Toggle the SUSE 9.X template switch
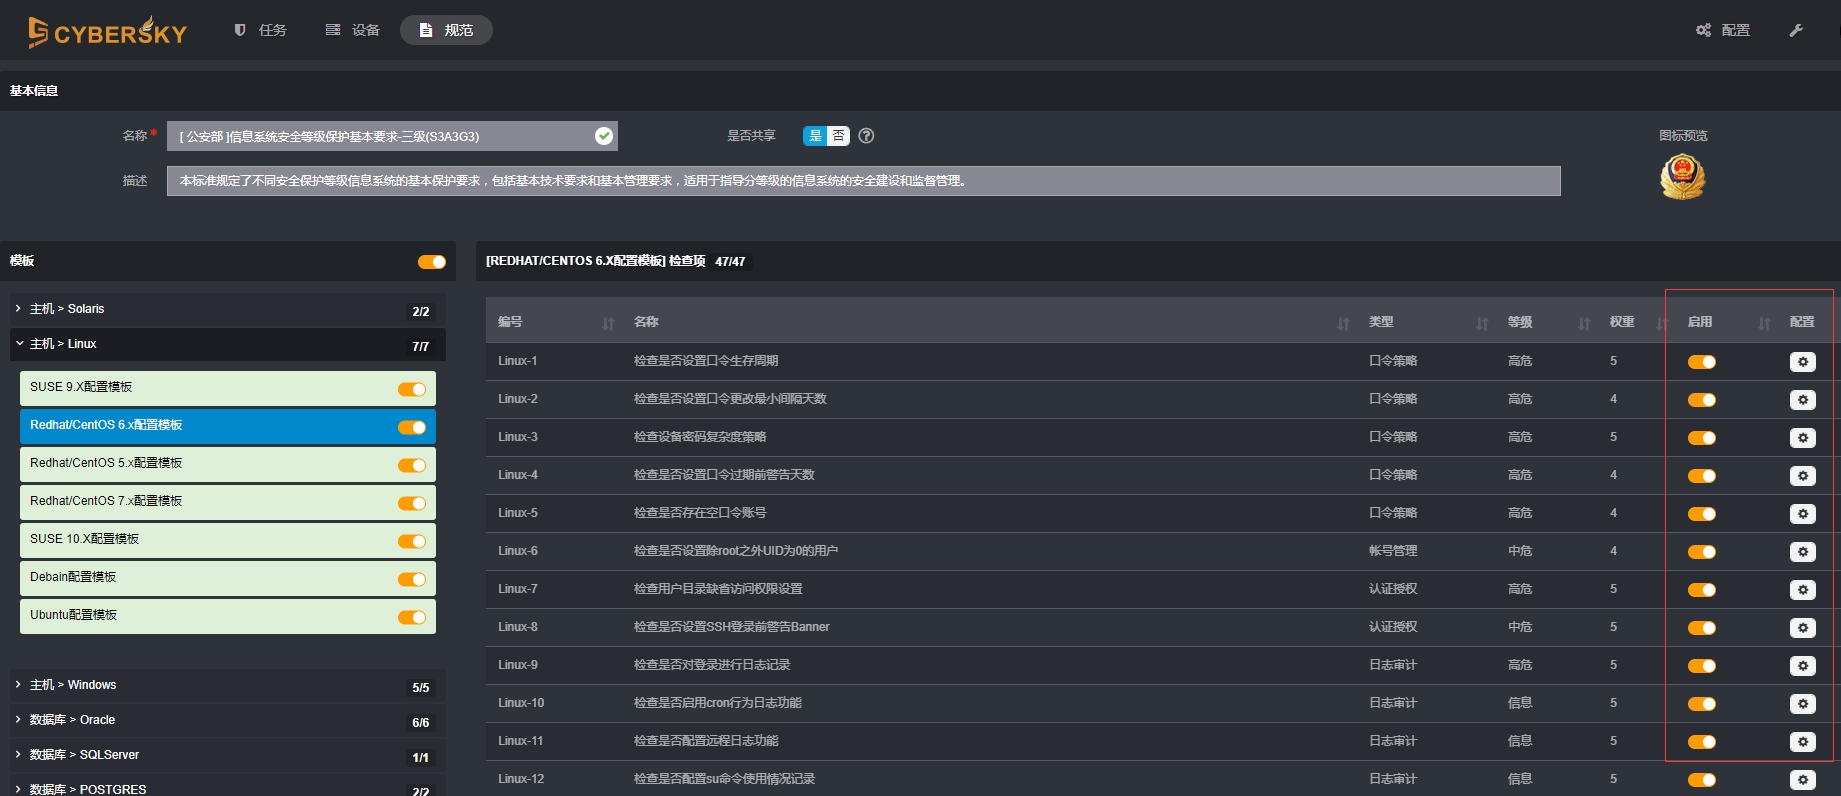 (x=411, y=389)
